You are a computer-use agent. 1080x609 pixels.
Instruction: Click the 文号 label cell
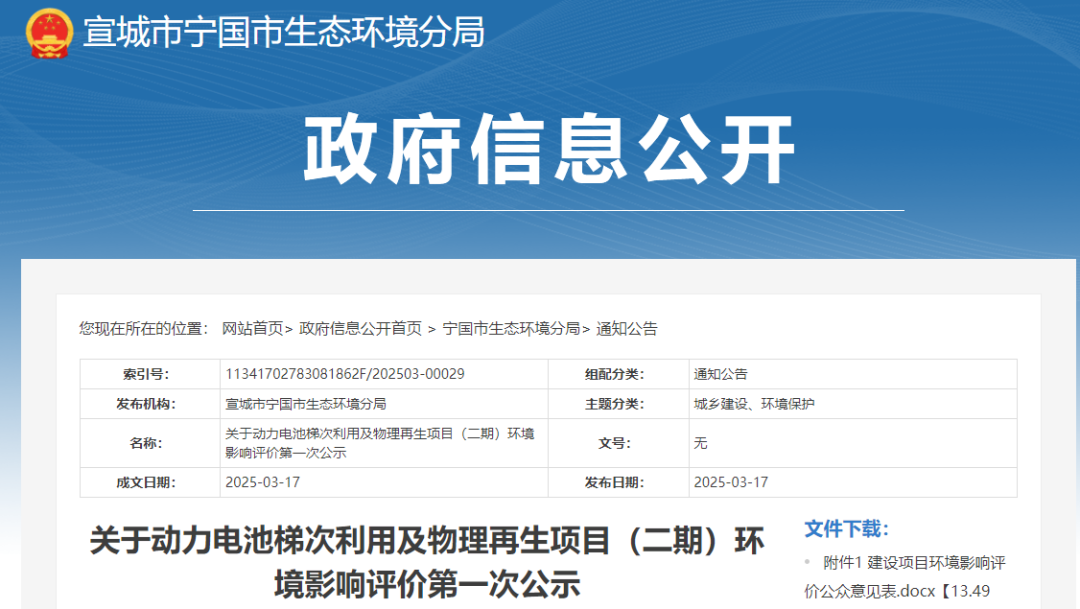pos(619,443)
